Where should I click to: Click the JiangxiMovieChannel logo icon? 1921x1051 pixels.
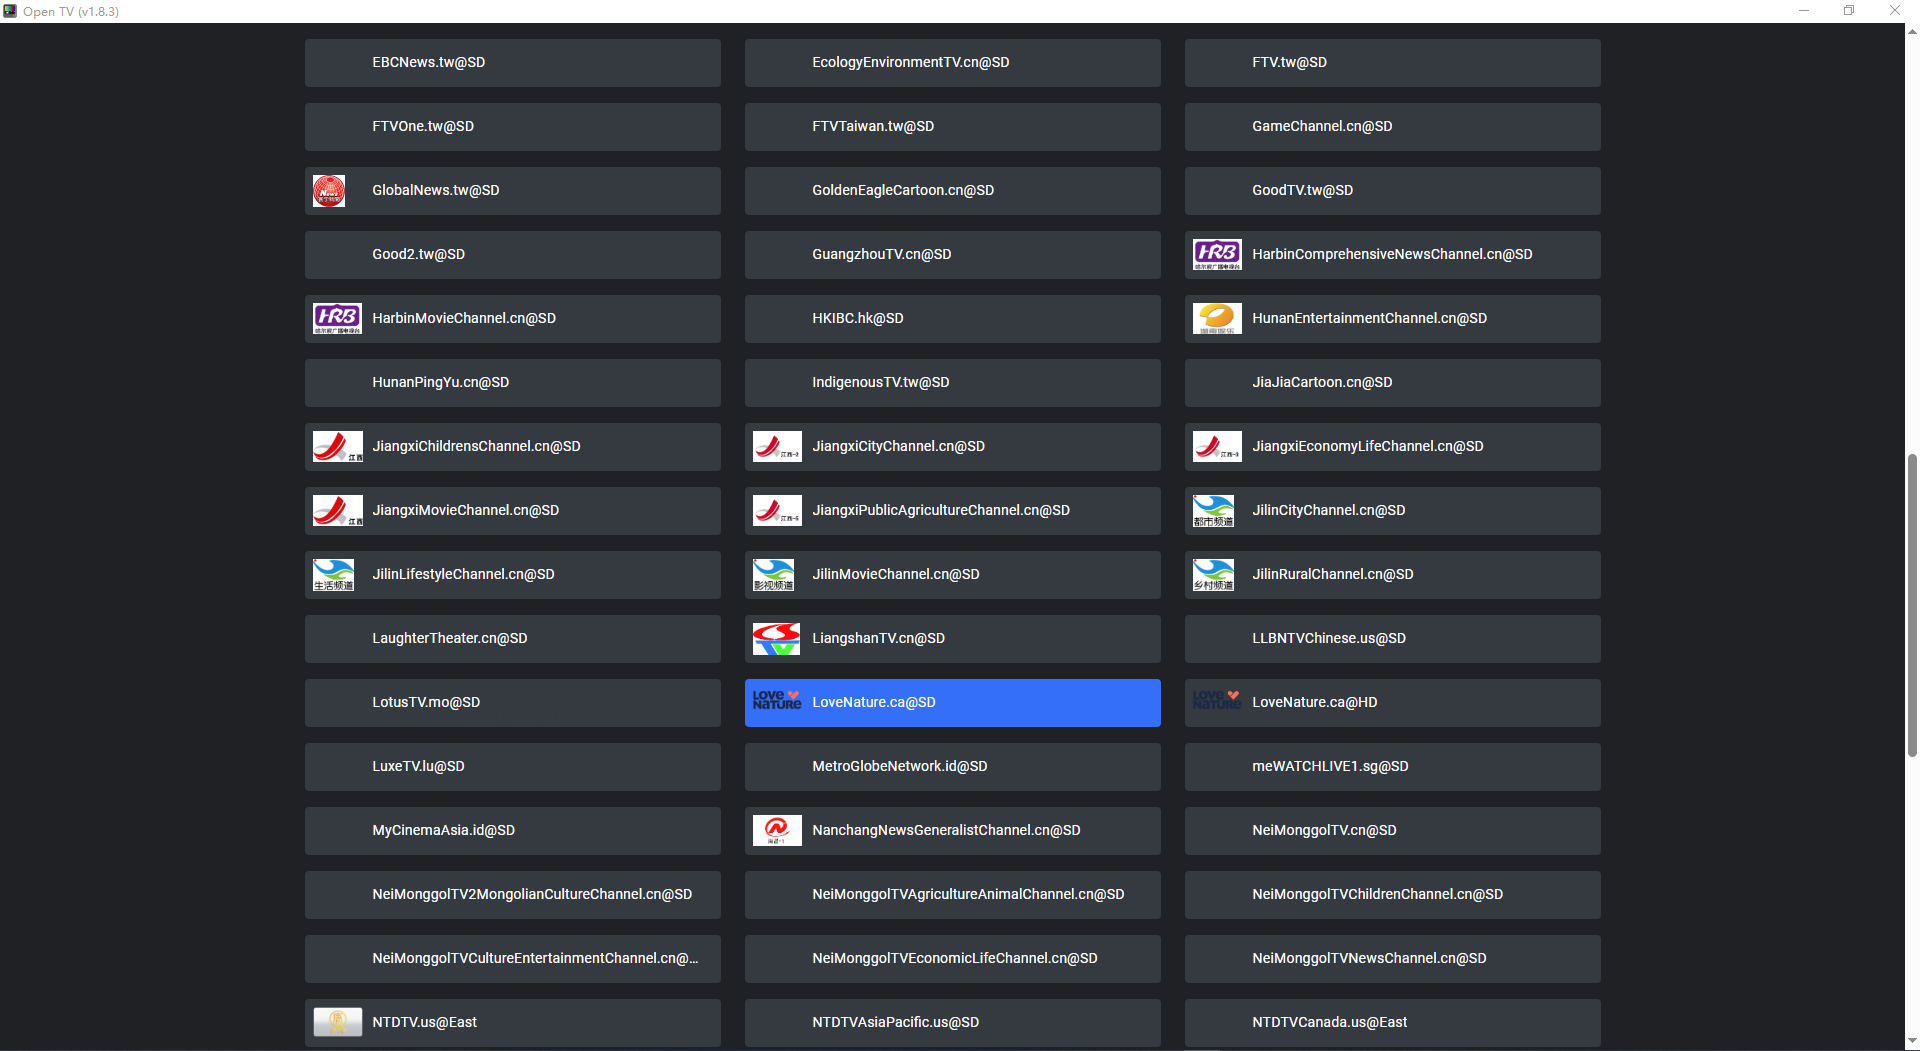(x=337, y=511)
